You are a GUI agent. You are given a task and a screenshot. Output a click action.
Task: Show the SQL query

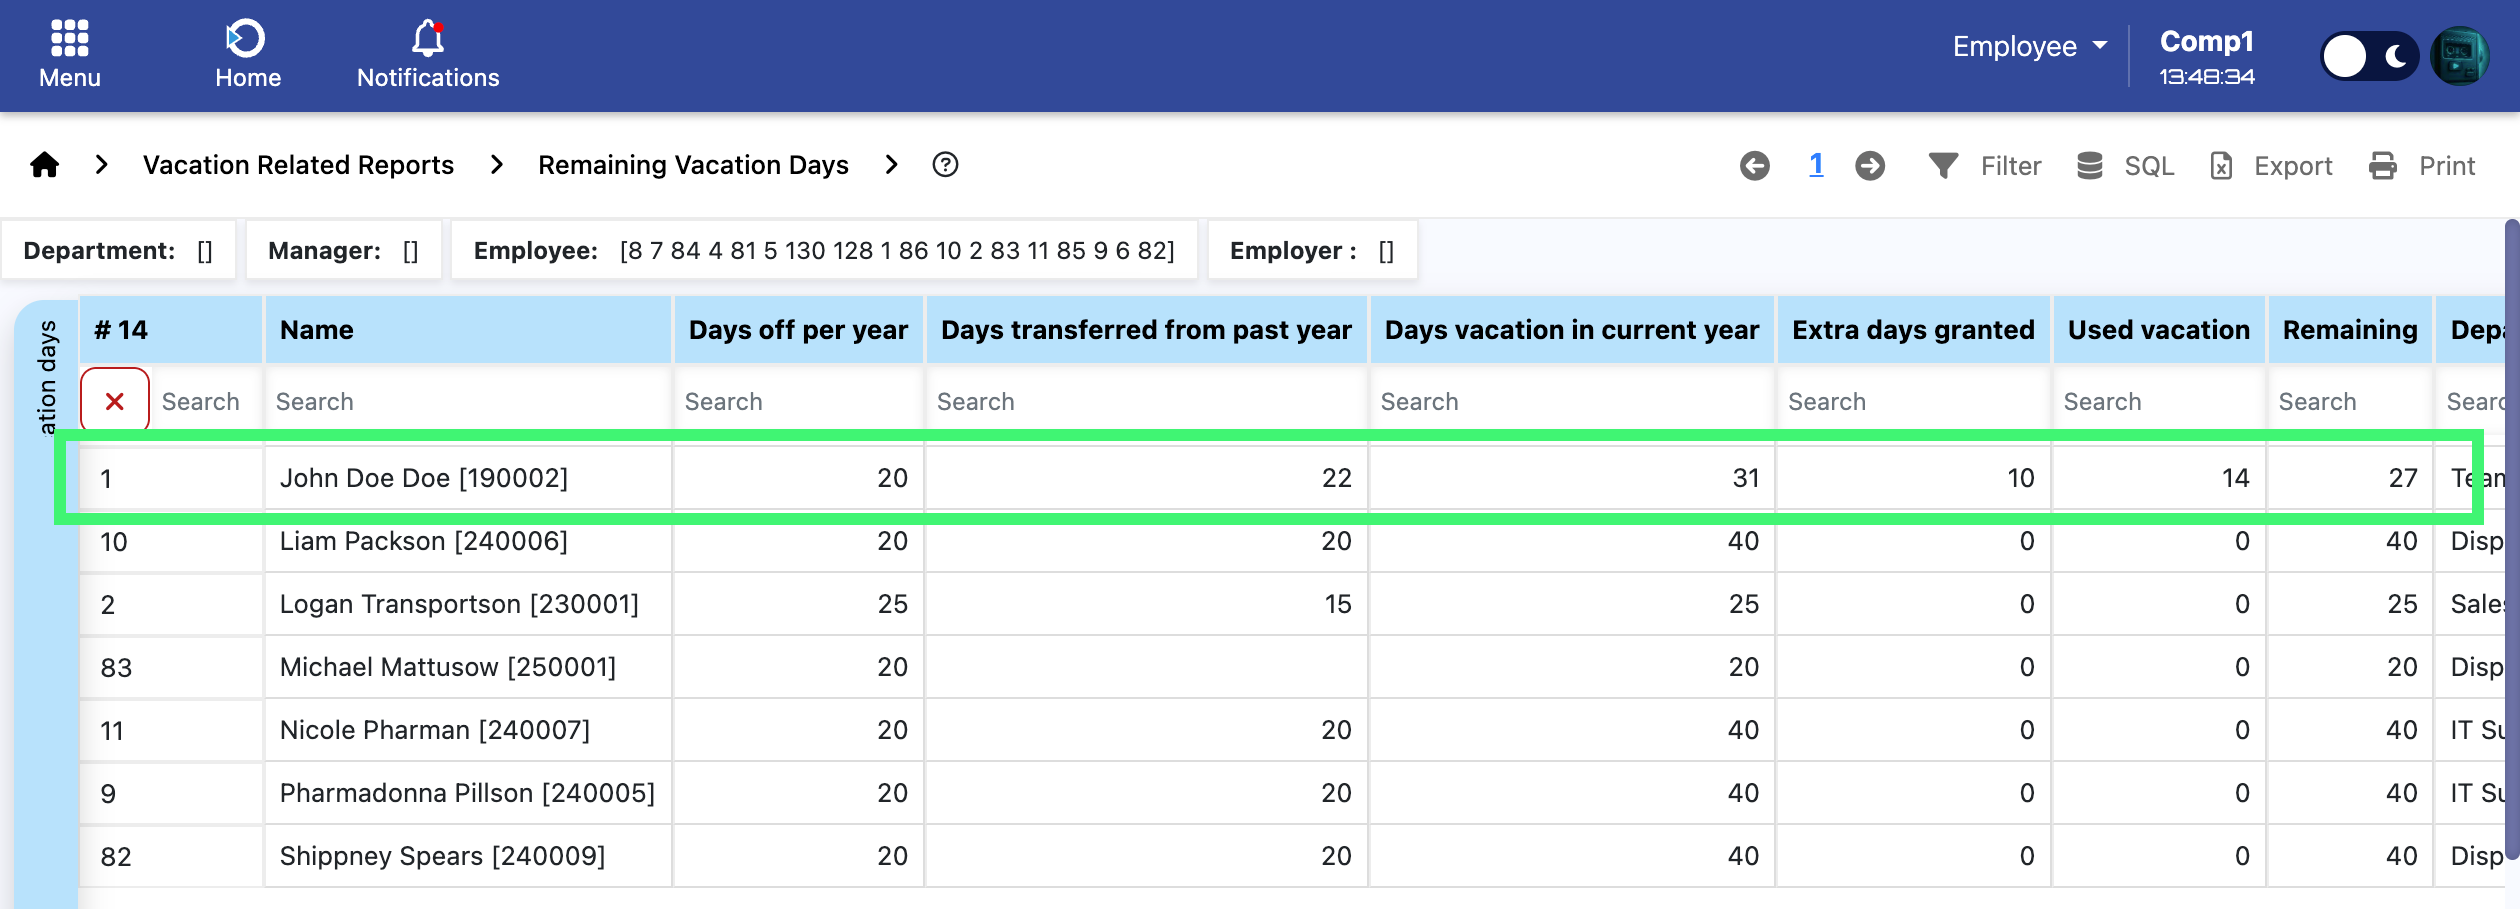coord(2125,166)
